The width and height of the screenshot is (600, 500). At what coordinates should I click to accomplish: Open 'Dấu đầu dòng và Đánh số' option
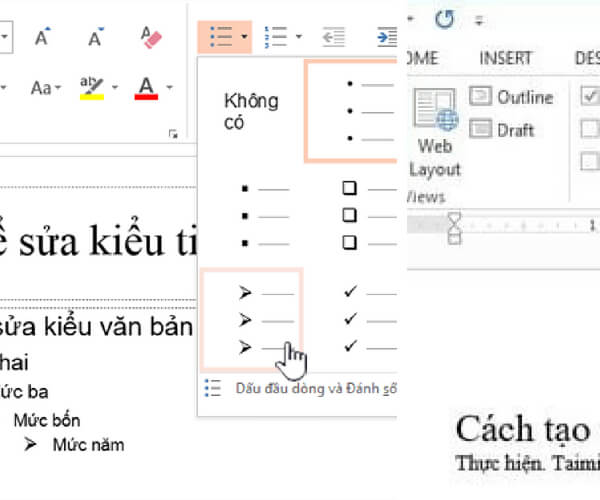point(300,388)
